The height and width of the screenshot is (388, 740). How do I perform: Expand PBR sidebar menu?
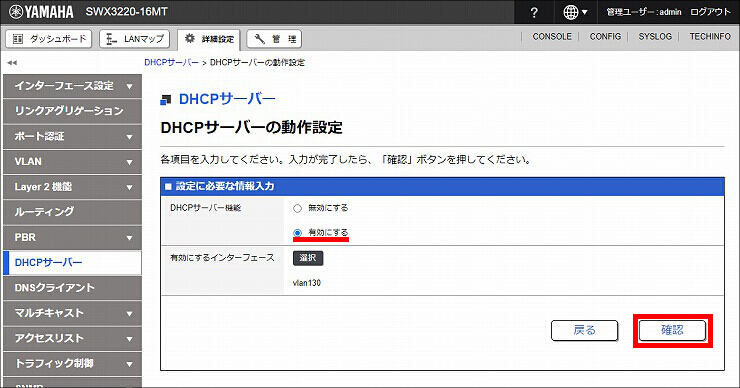click(x=72, y=237)
